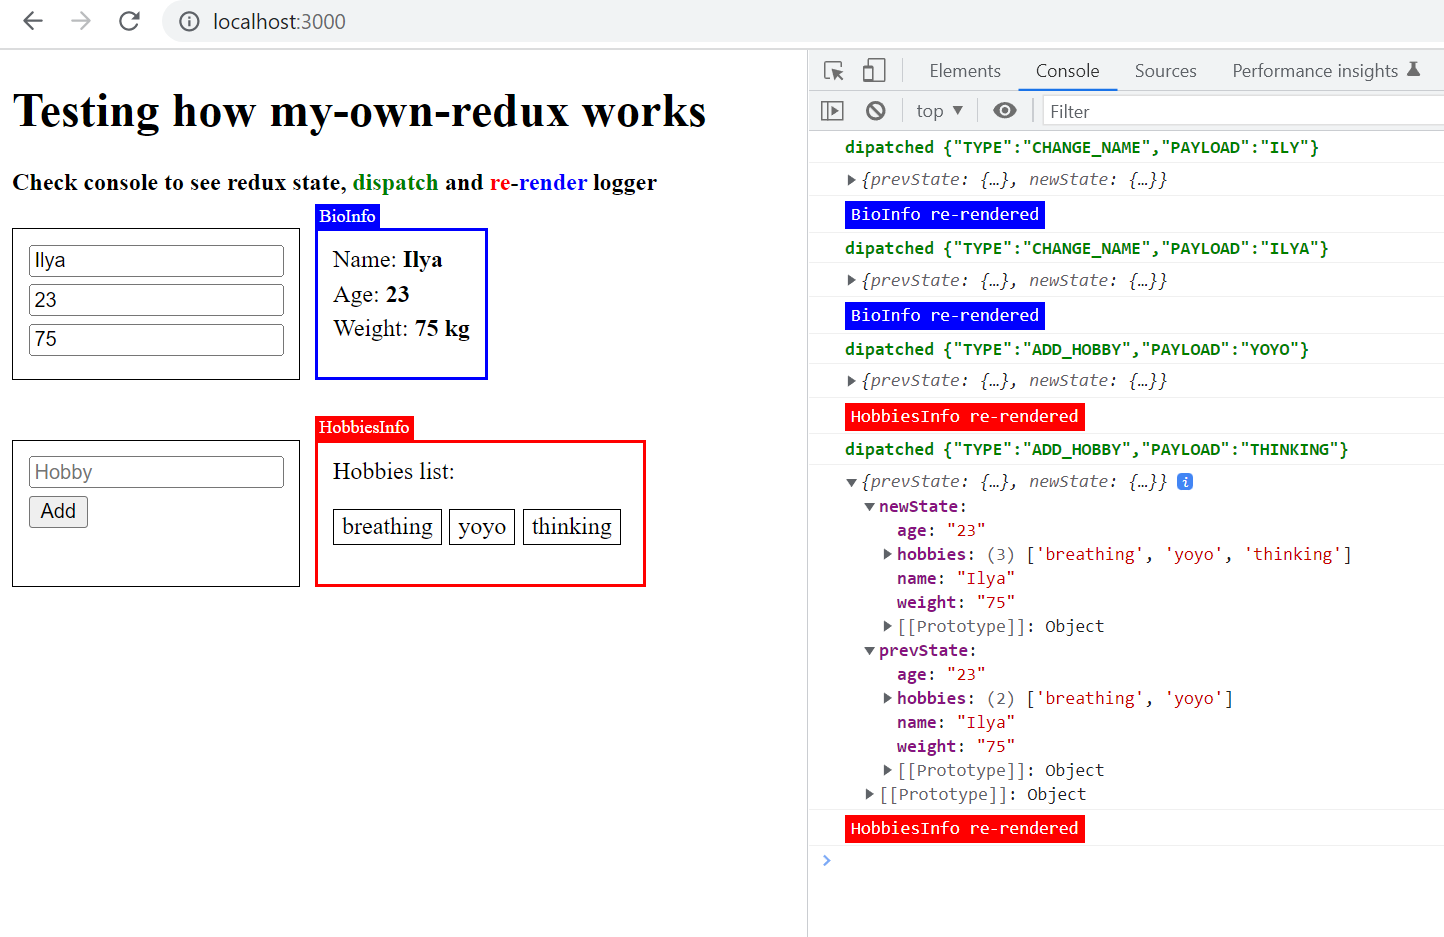Switch to the Elements tab

pos(964,71)
